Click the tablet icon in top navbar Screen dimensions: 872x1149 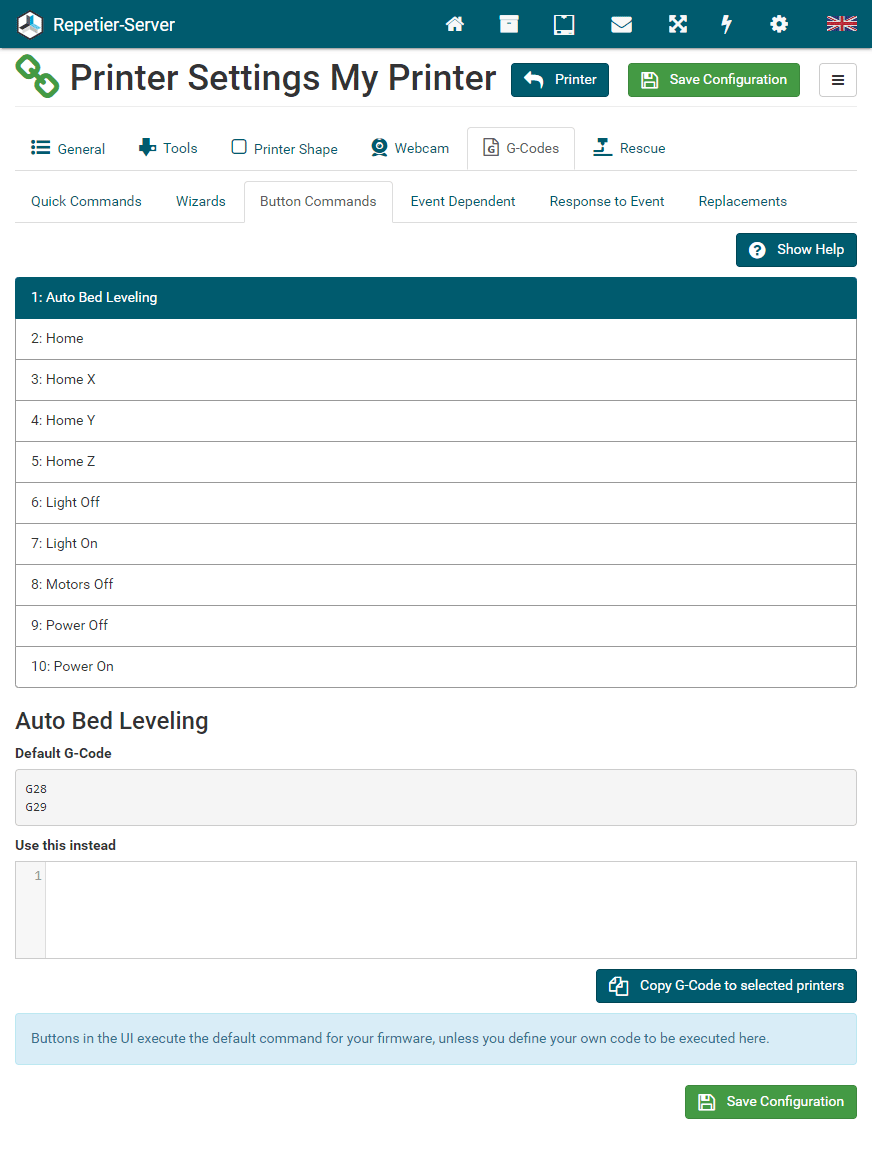pyautogui.click(x=564, y=24)
